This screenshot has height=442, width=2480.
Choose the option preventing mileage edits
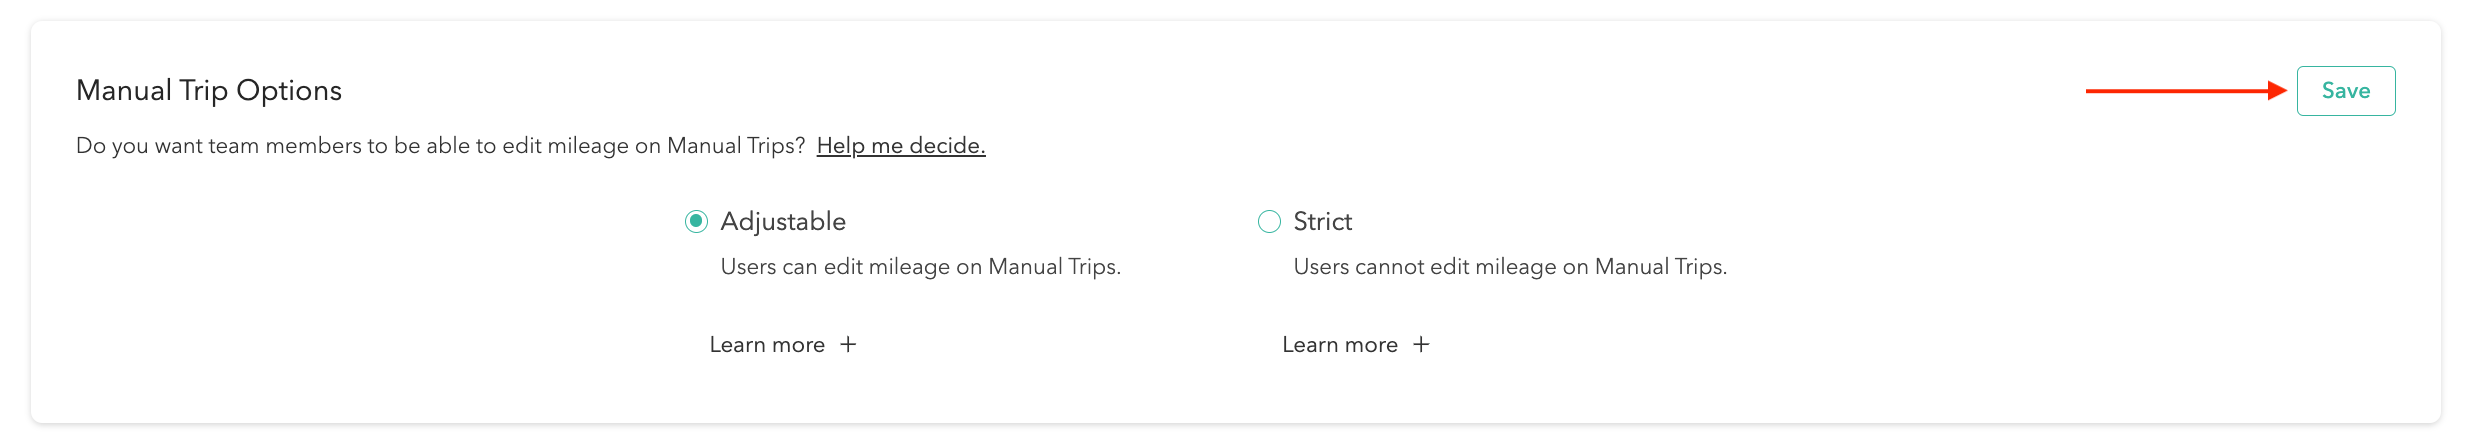pos(1269,221)
